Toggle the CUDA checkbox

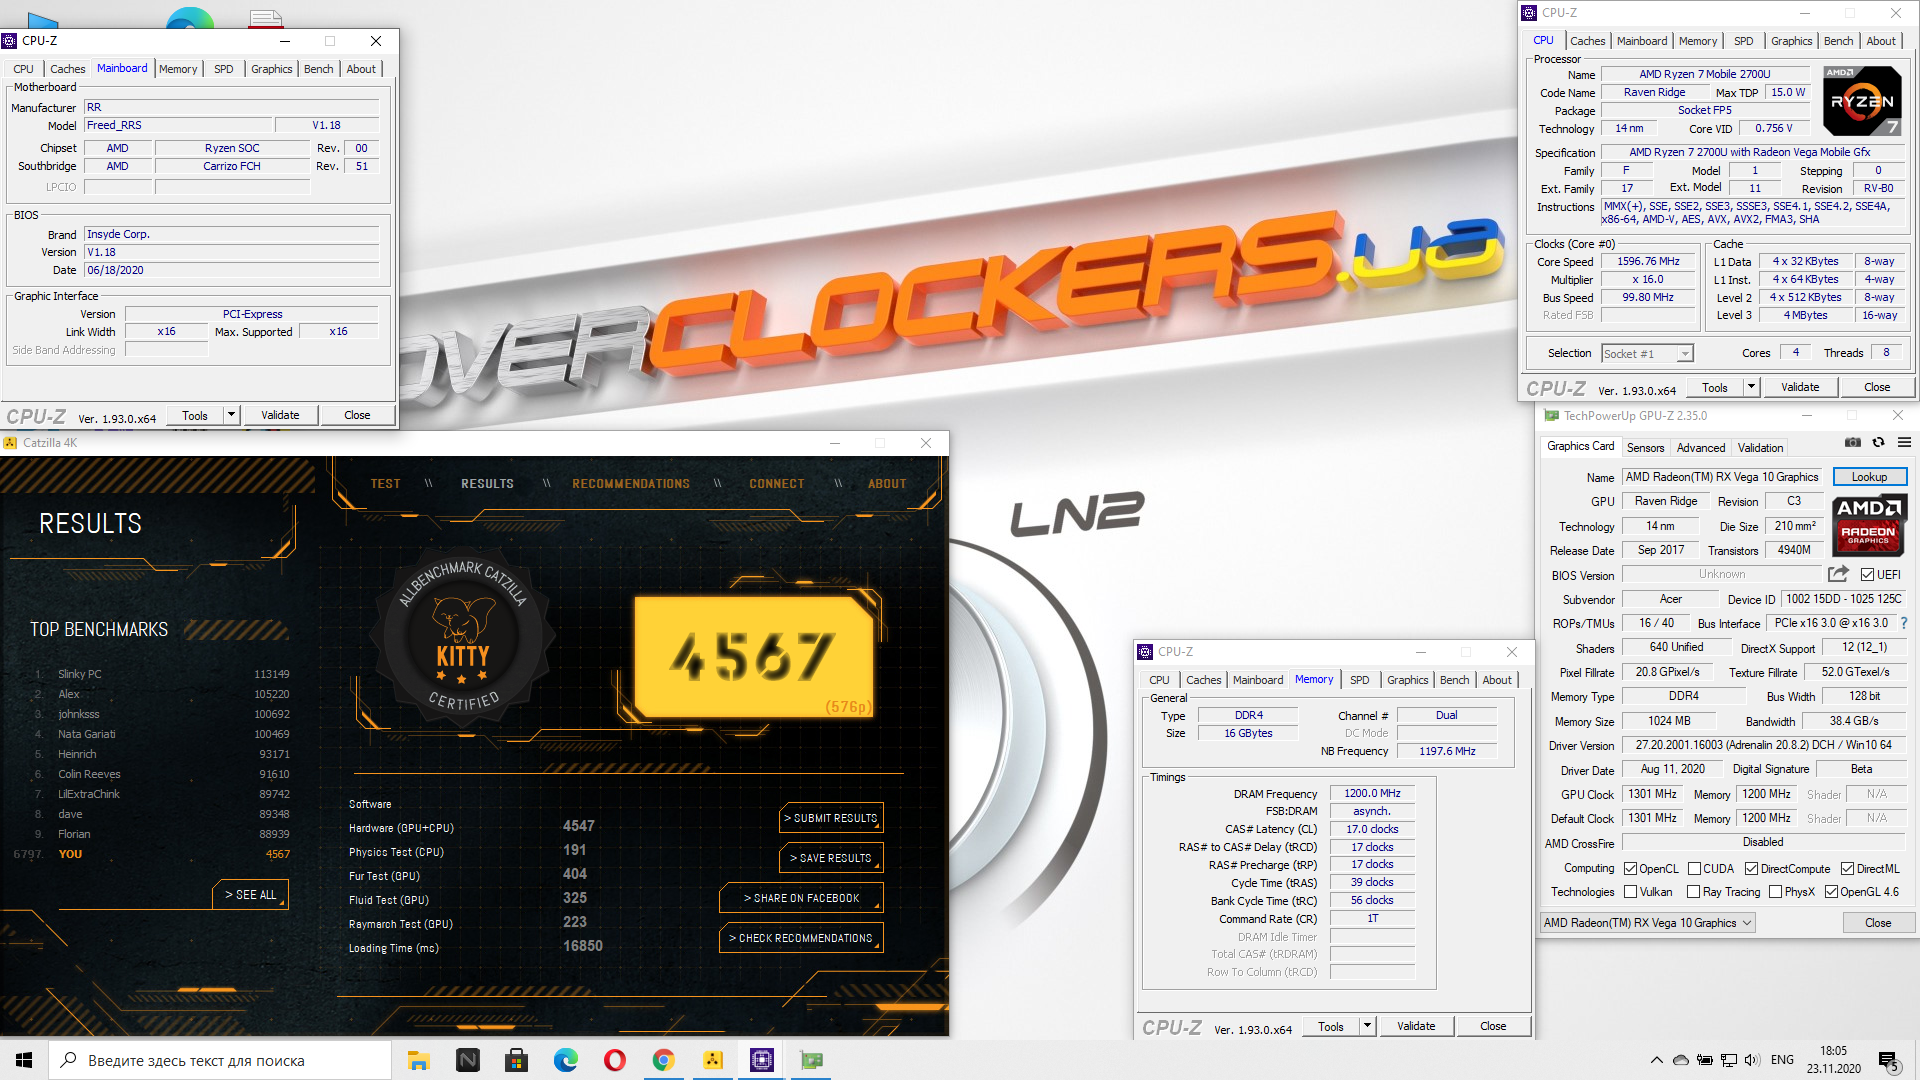[x=1695, y=868]
